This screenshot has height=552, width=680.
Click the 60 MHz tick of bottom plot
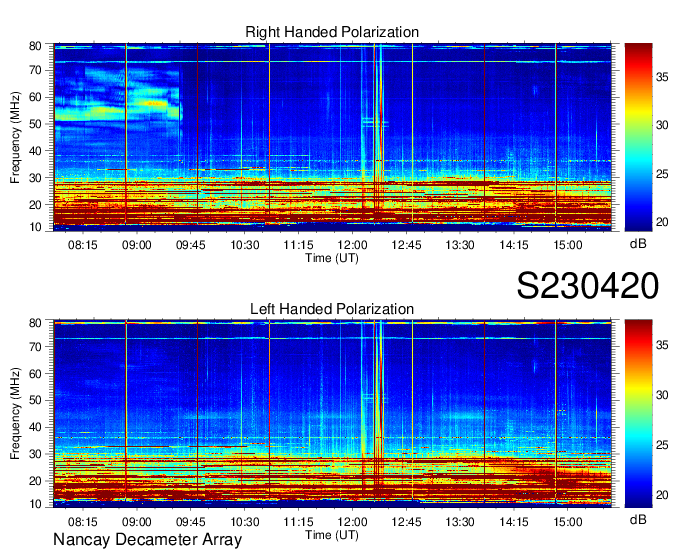coord(35,374)
